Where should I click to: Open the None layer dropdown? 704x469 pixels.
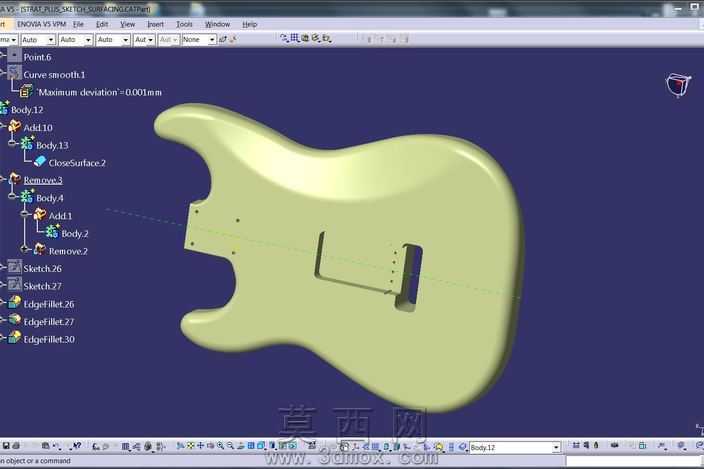212,40
